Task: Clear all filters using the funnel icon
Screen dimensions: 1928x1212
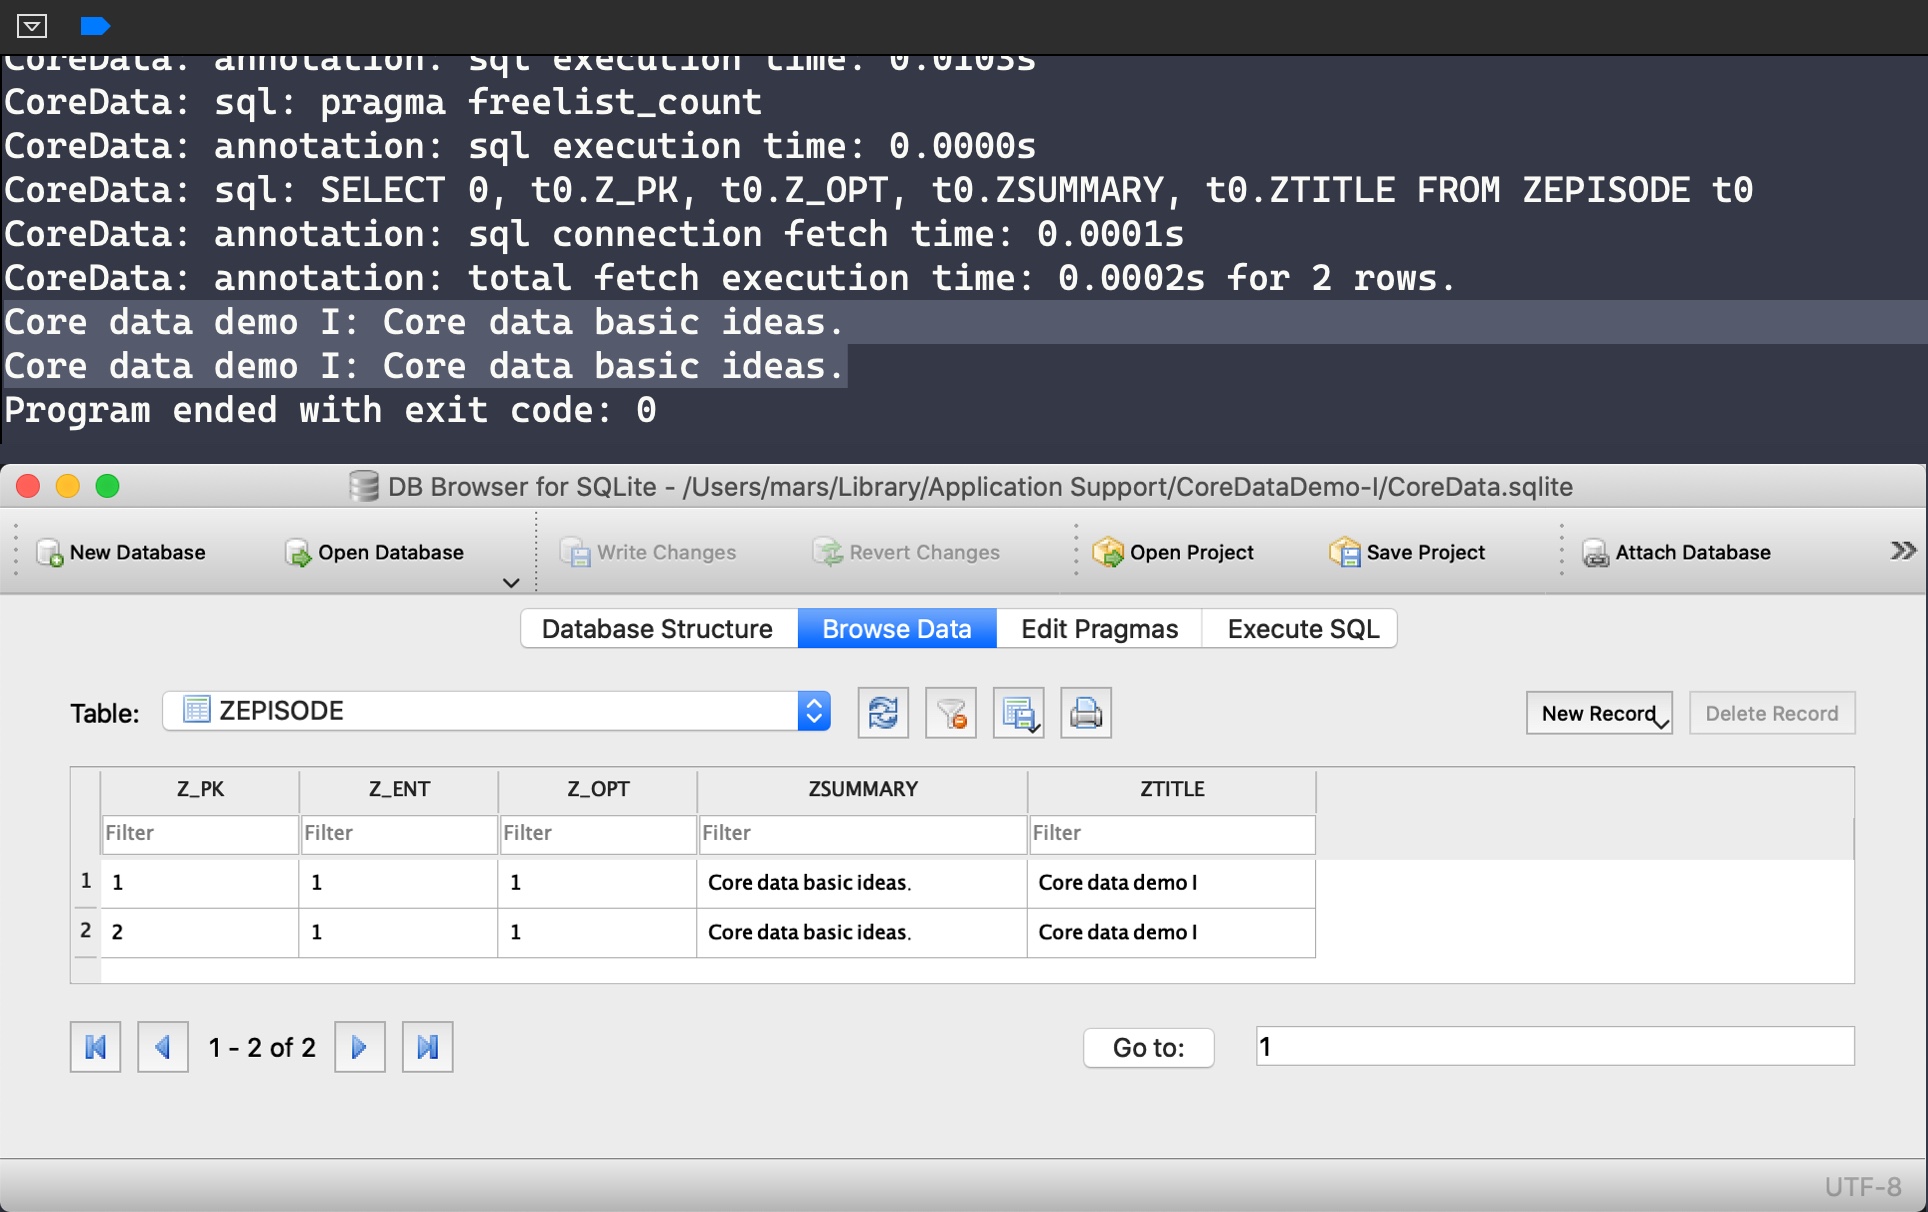Action: 950,713
